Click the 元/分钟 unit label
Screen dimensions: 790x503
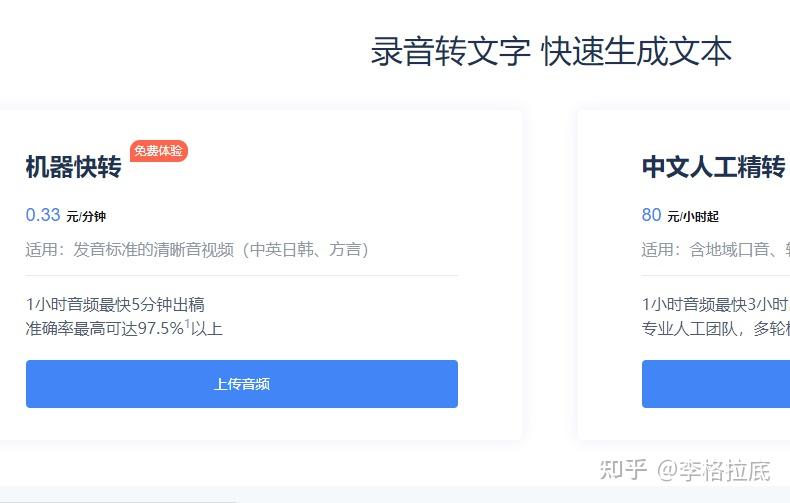tap(86, 216)
